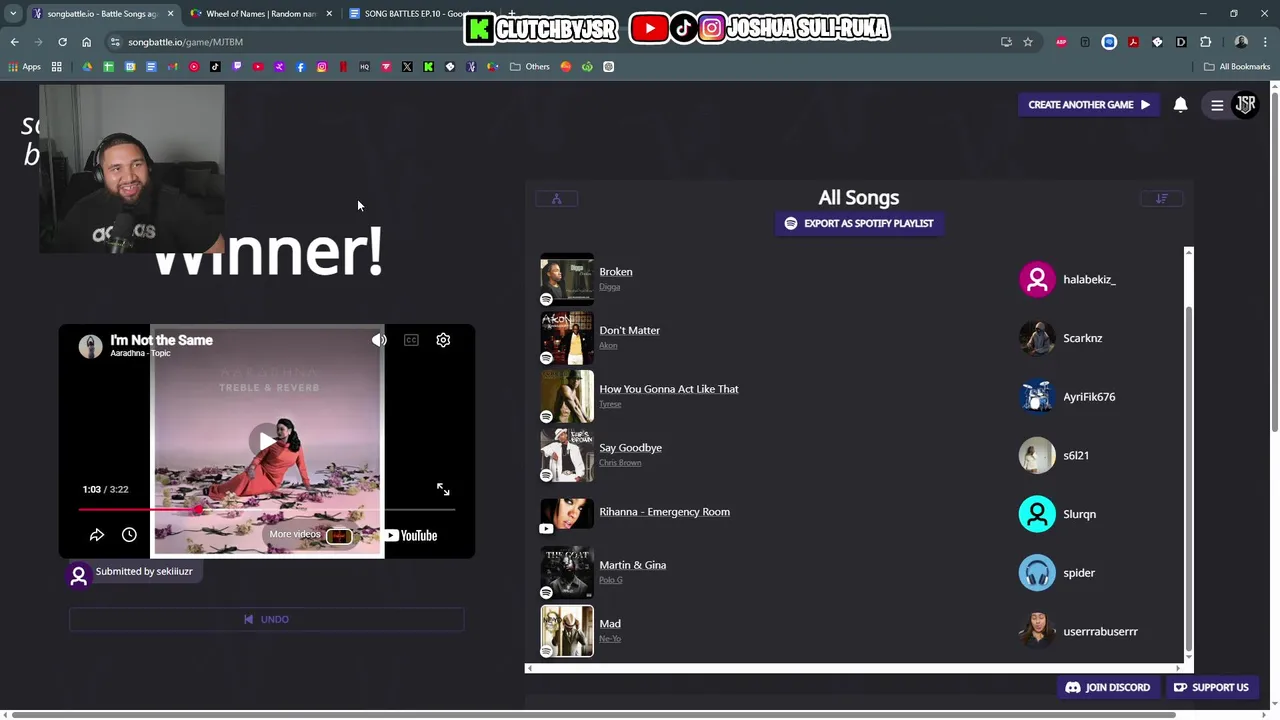Seek on the video progress bar
This screenshot has height=720, width=1280.
tap(267, 510)
